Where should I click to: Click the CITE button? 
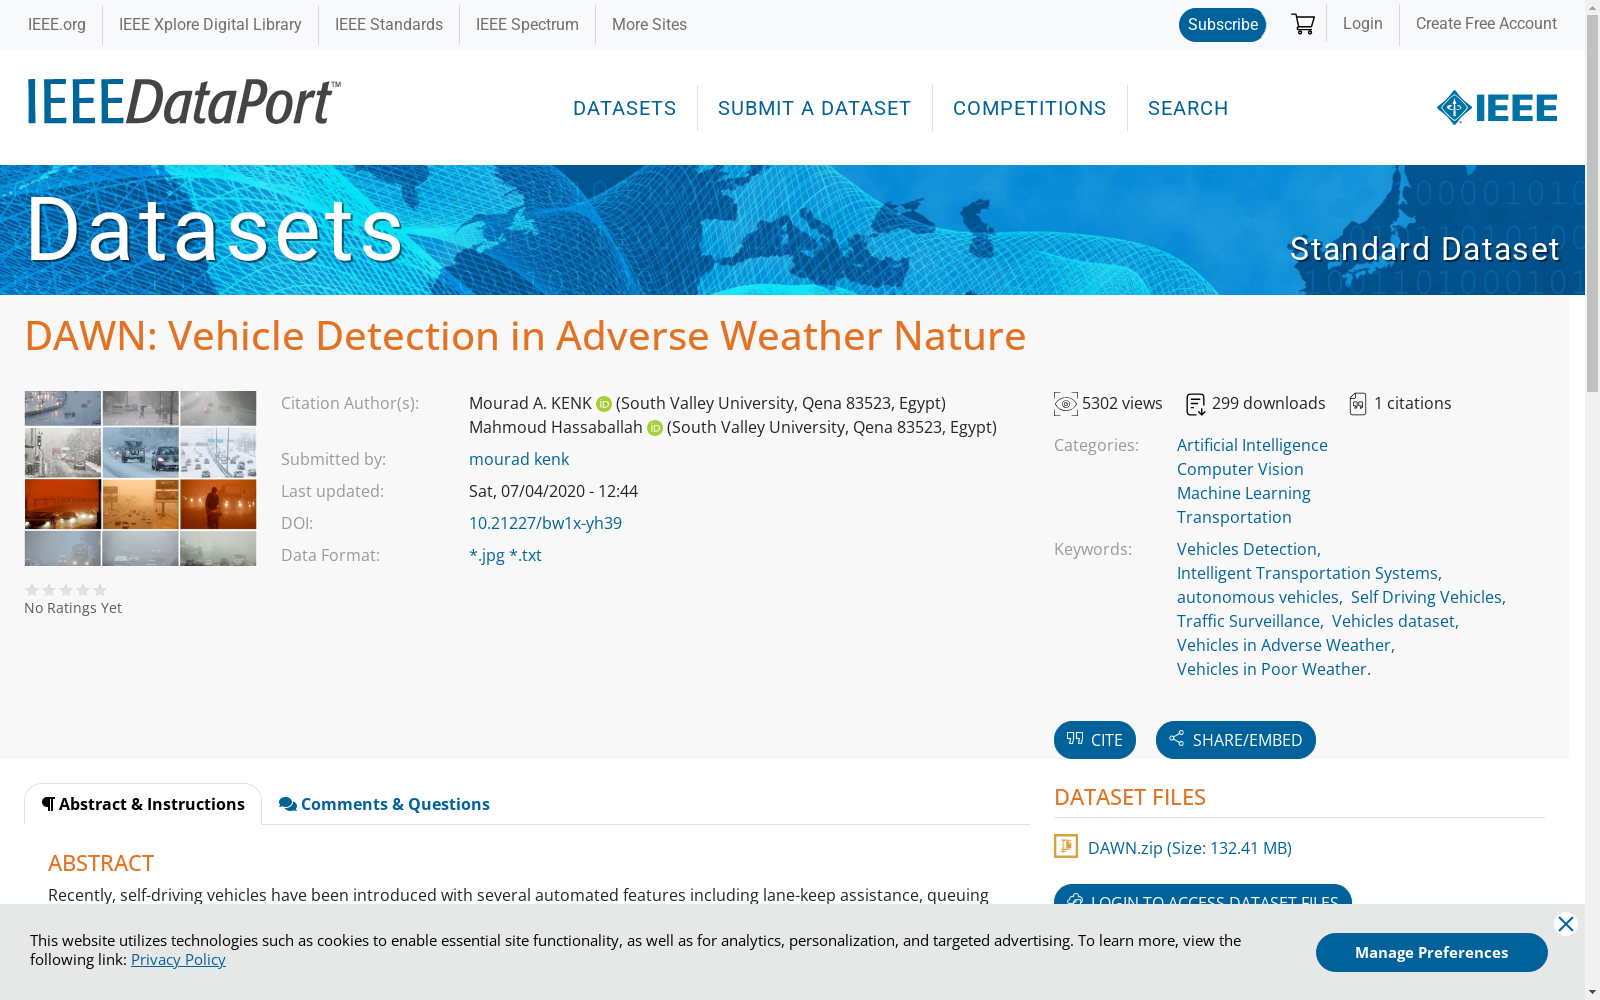(1095, 740)
